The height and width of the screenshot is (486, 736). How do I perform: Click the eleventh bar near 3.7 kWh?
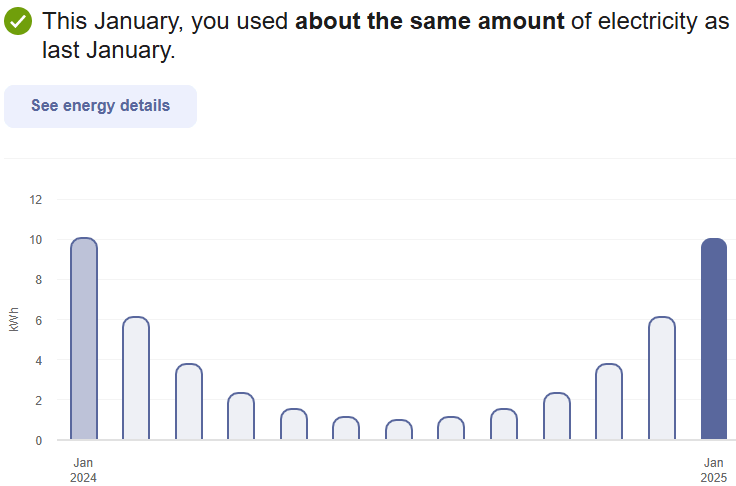click(x=609, y=402)
